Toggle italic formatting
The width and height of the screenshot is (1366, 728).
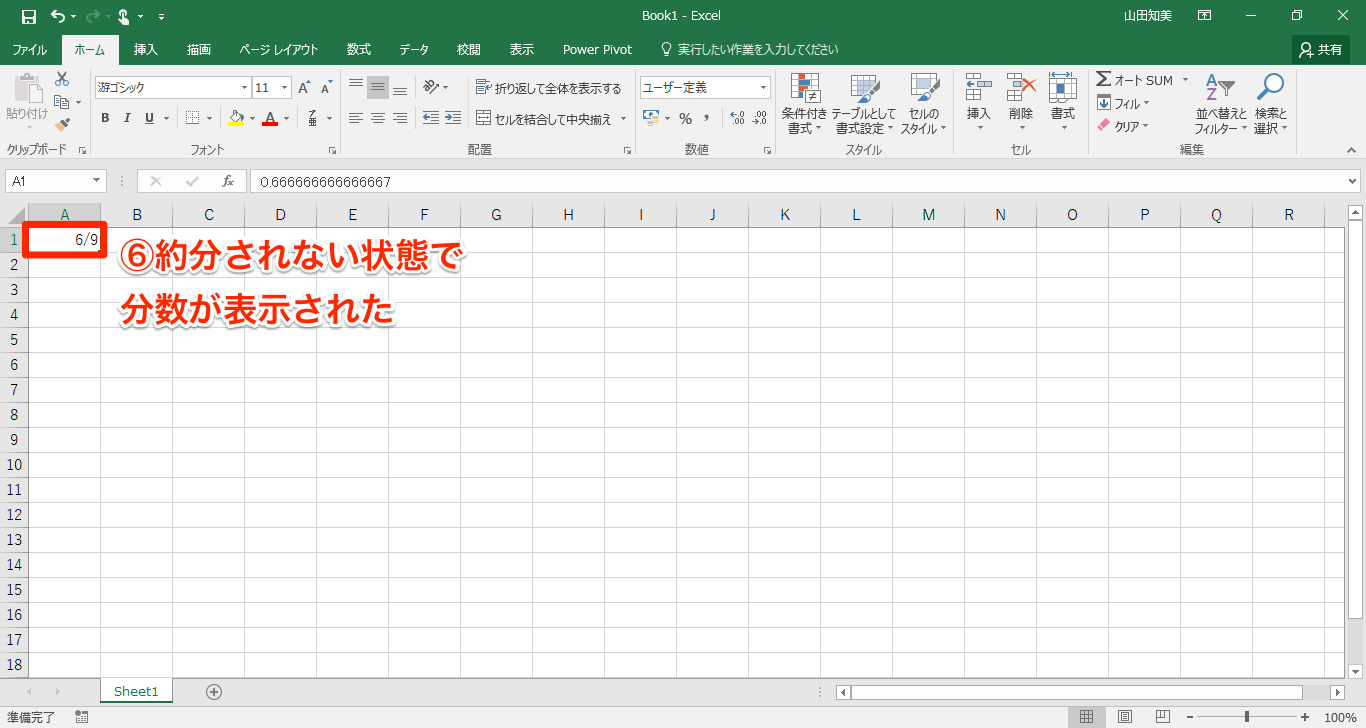[127, 118]
